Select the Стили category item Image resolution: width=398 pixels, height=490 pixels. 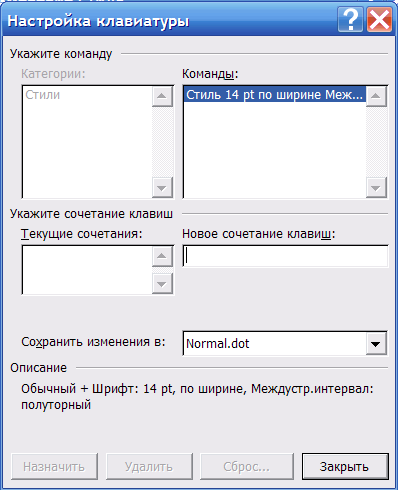pos(43,95)
